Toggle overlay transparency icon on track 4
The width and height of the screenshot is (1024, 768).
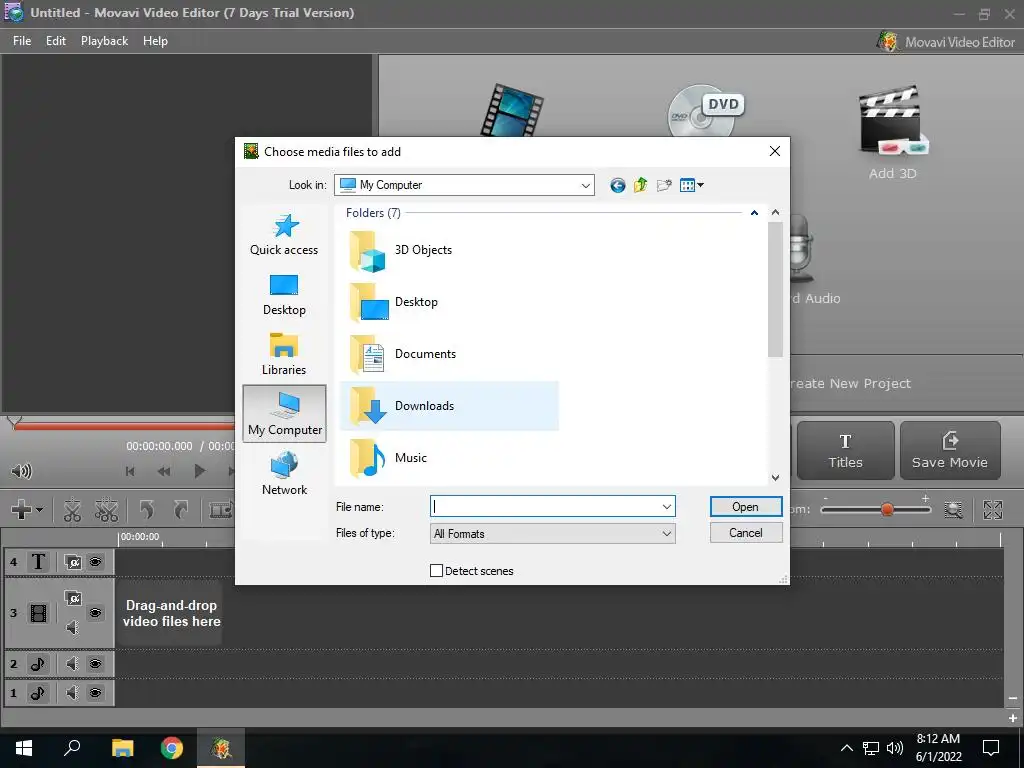click(72, 562)
